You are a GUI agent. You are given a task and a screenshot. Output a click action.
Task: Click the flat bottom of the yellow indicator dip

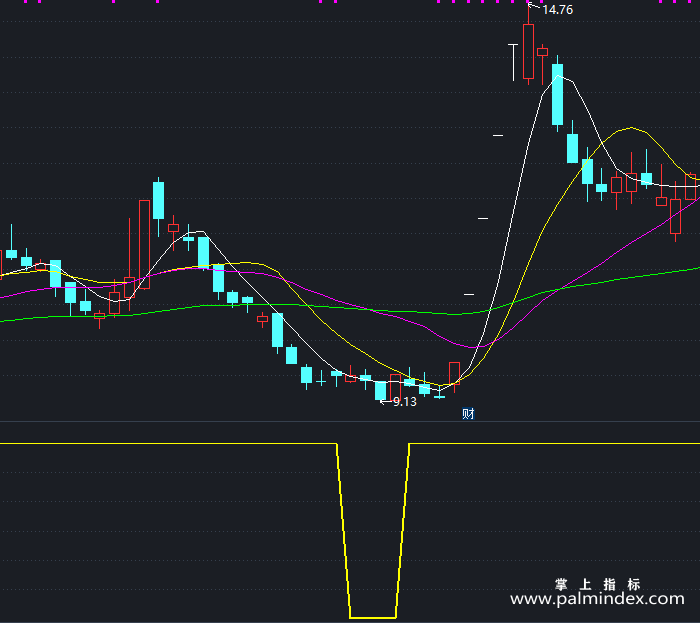click(373, 618)
